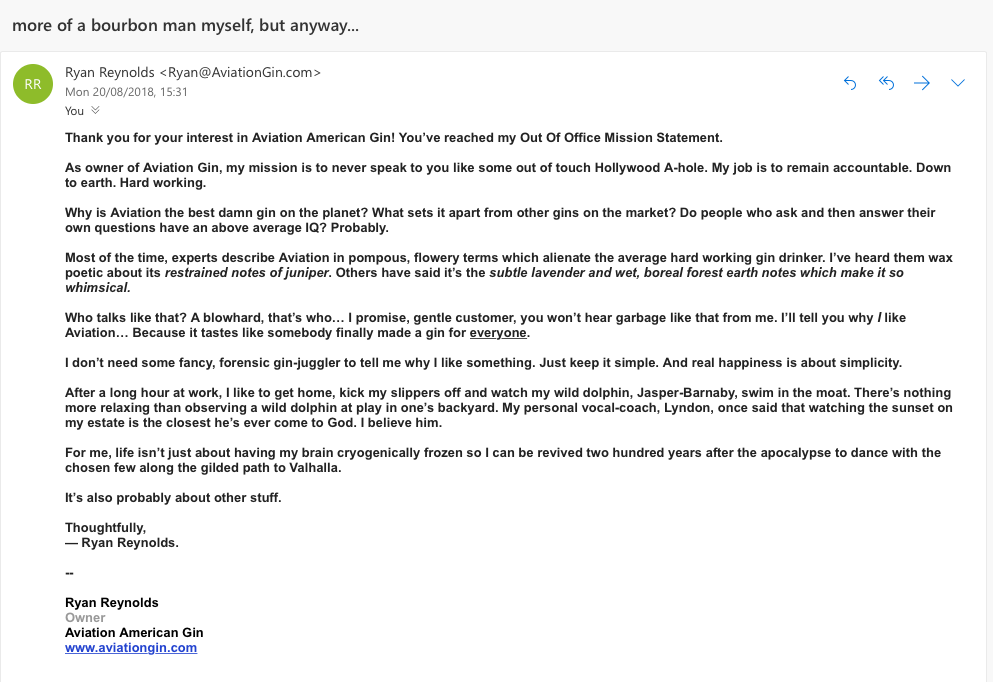Click "Ryan Reynolds" name in signature block

pos(112,603)
